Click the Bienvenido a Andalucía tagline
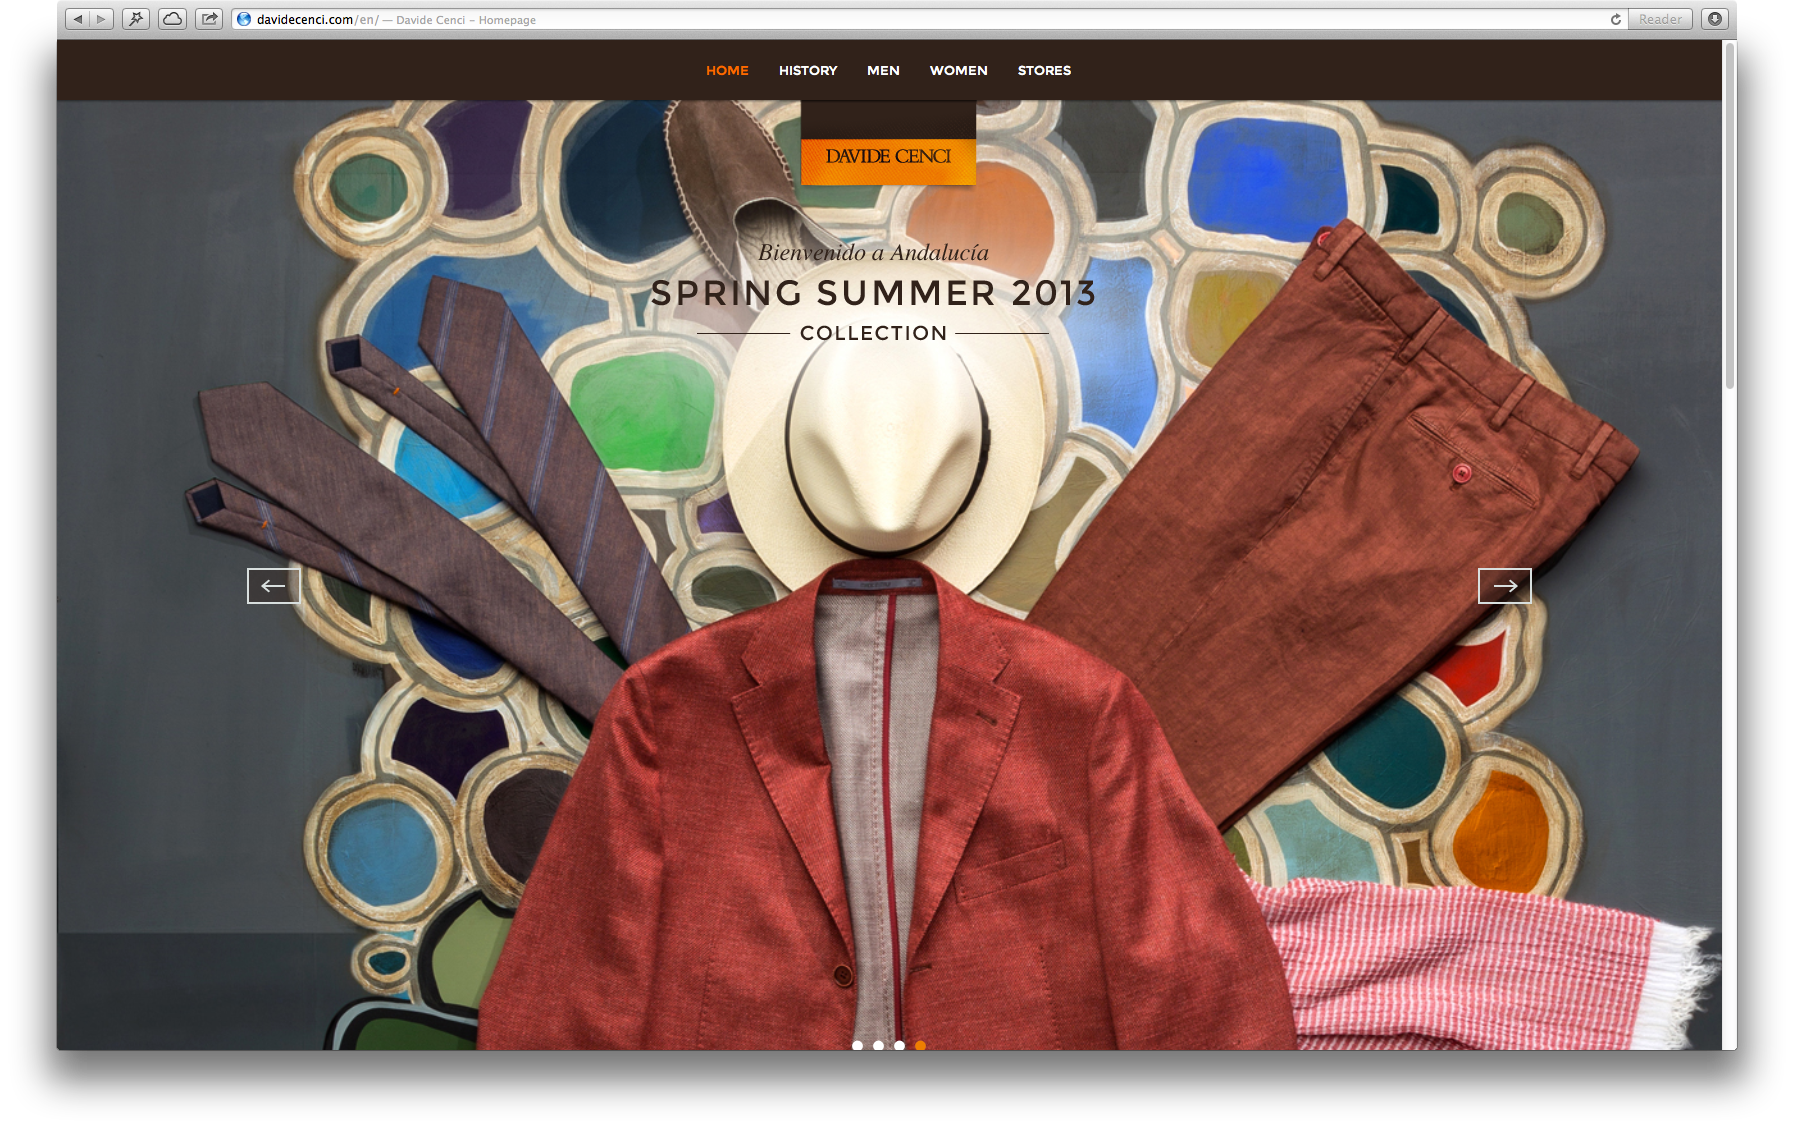 click(873, 253)
